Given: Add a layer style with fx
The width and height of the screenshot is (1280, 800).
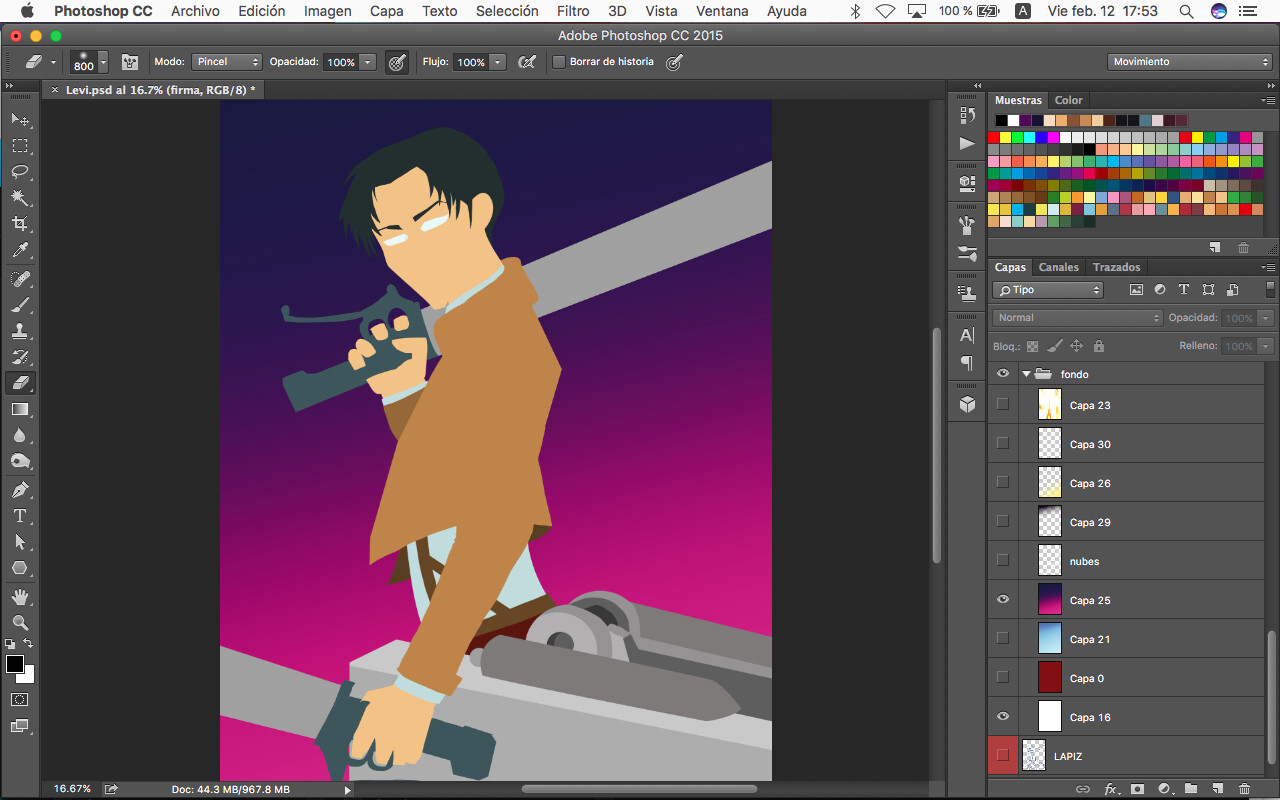Looking at the screenshot, I should pos(1110,789).
